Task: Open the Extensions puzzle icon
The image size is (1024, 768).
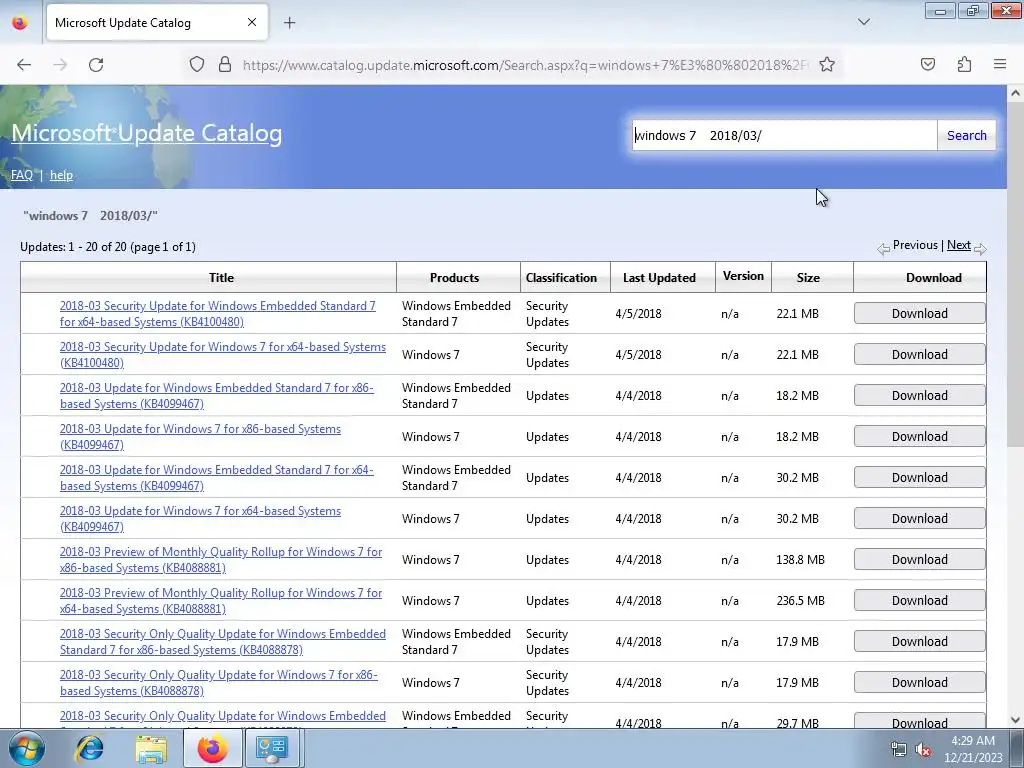Action: (x=964, y=65)
